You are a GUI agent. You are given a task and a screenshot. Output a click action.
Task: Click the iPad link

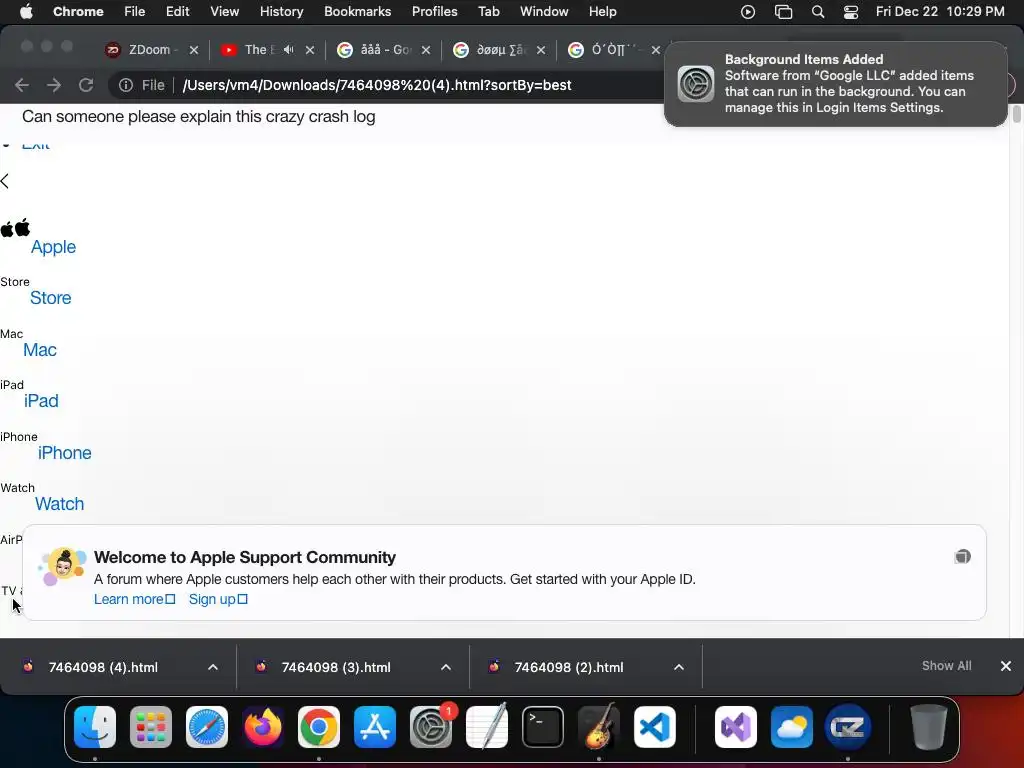[41, 401]
